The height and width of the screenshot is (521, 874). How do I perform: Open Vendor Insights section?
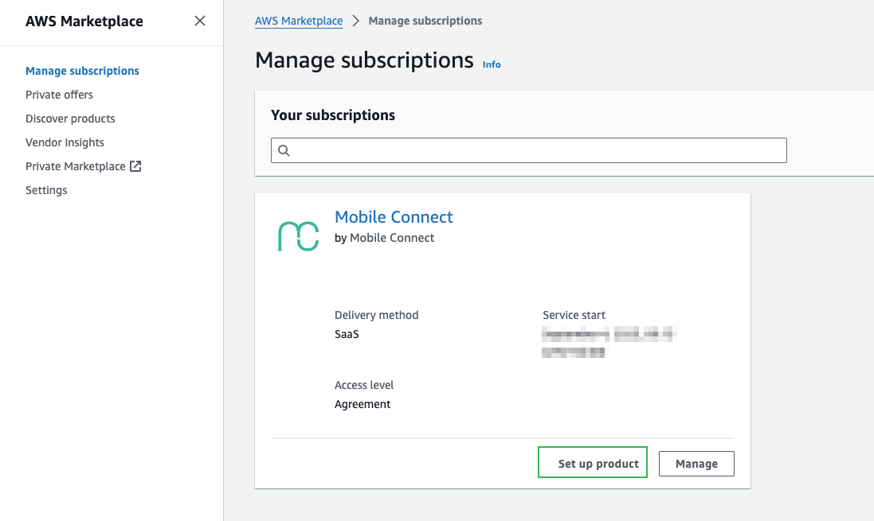(x=65, y=143)
